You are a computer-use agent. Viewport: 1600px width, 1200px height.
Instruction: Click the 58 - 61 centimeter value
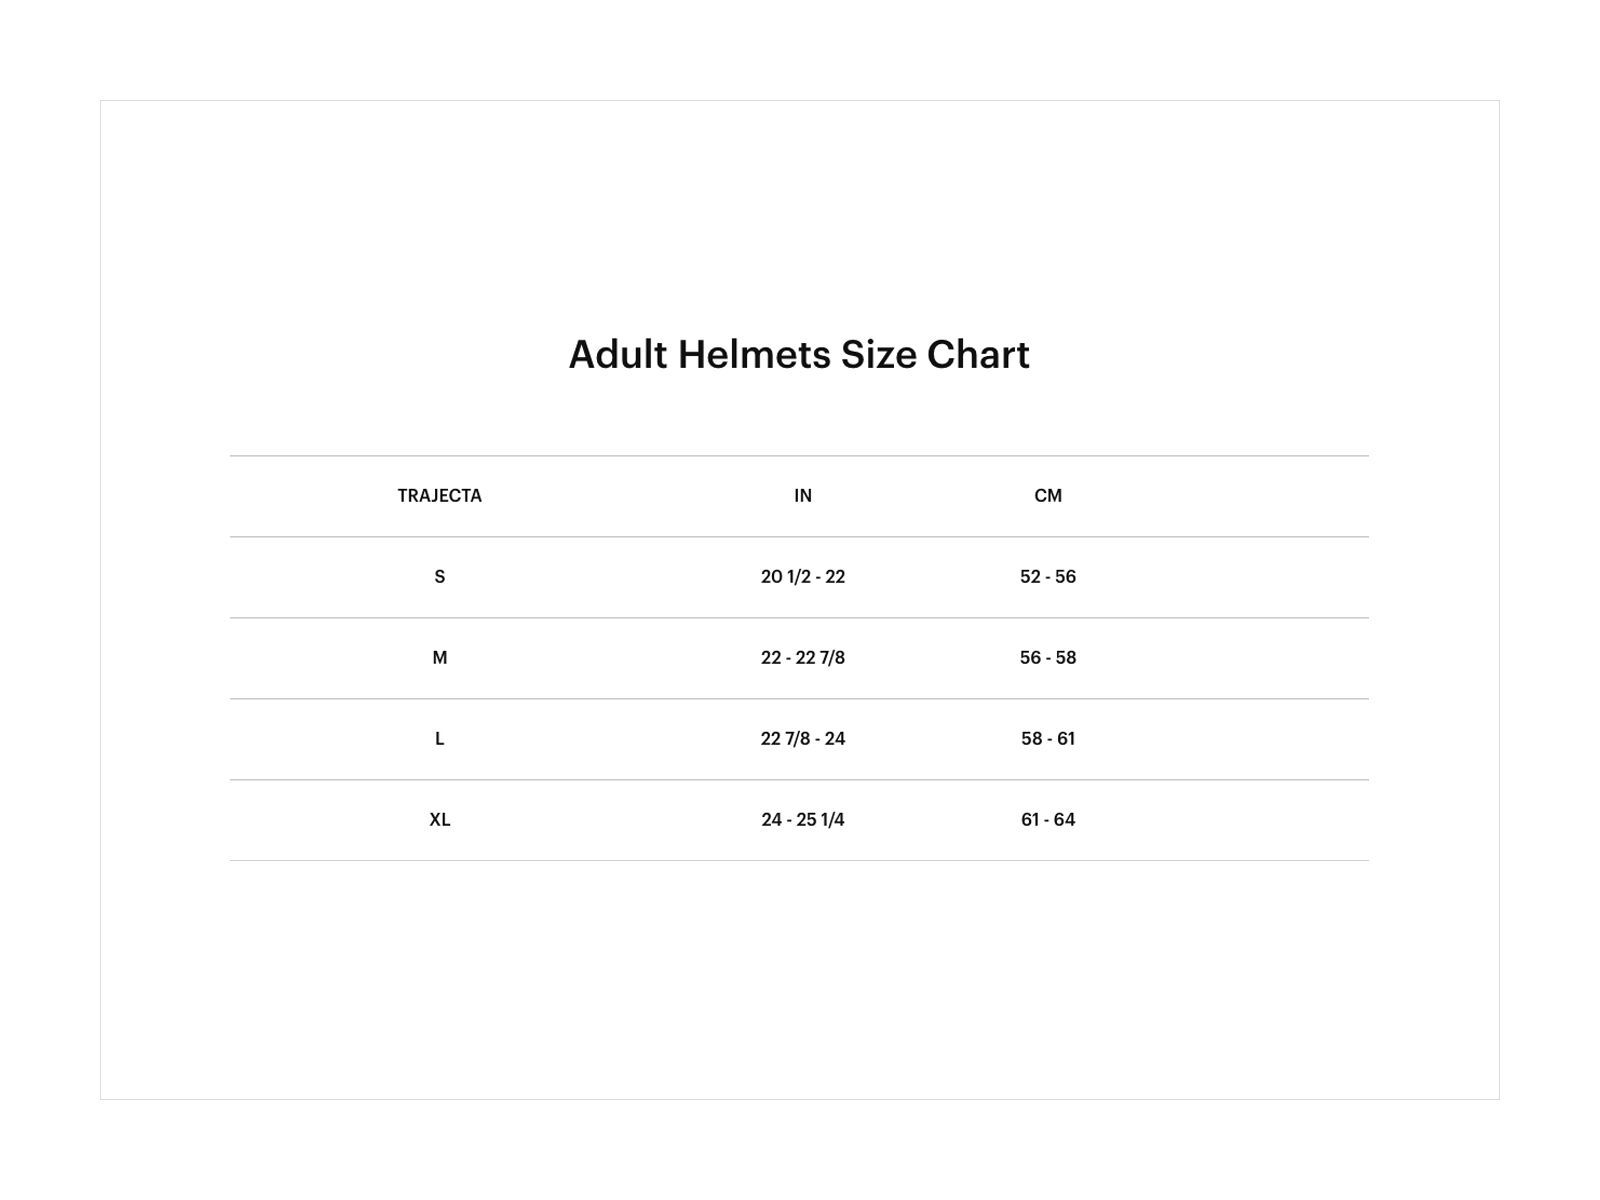[x=1048, y=739]
